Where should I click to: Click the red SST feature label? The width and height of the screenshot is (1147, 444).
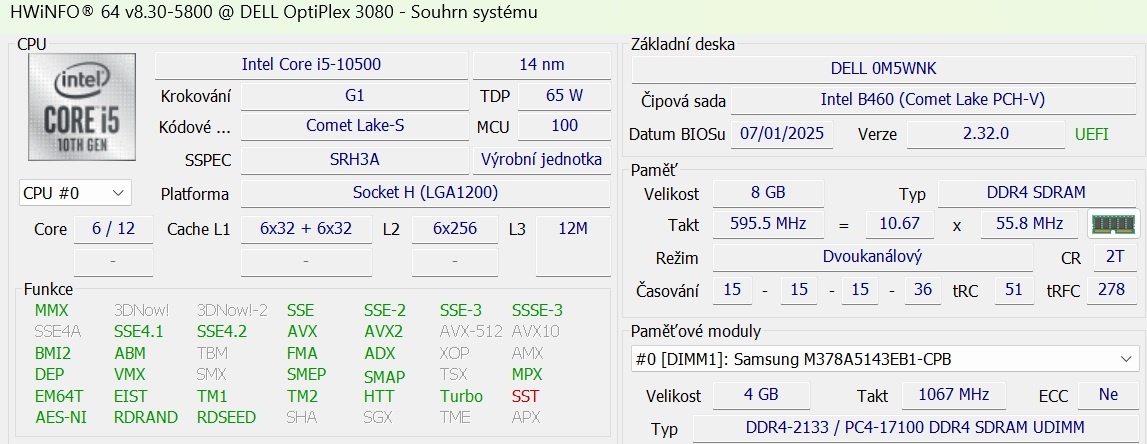coord(525,396)
